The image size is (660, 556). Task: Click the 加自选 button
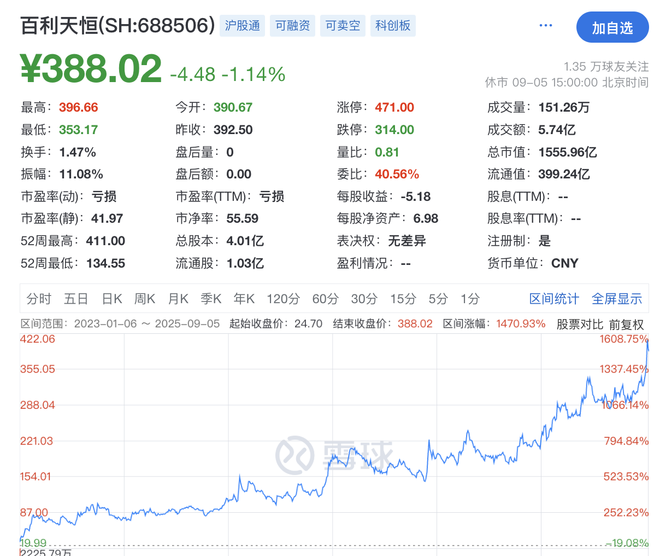tap(612, 28)
